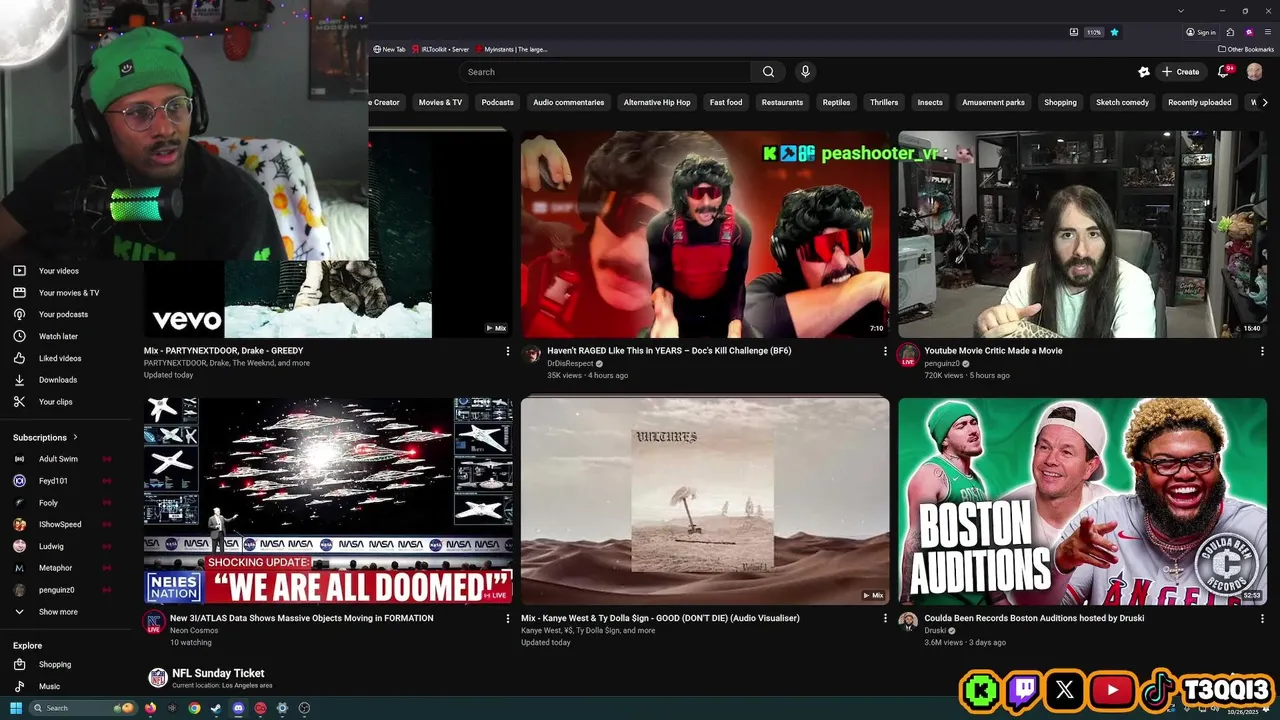Launch Firefox from the taskbar
This screenshot has width=1280, height=720.
151,708
